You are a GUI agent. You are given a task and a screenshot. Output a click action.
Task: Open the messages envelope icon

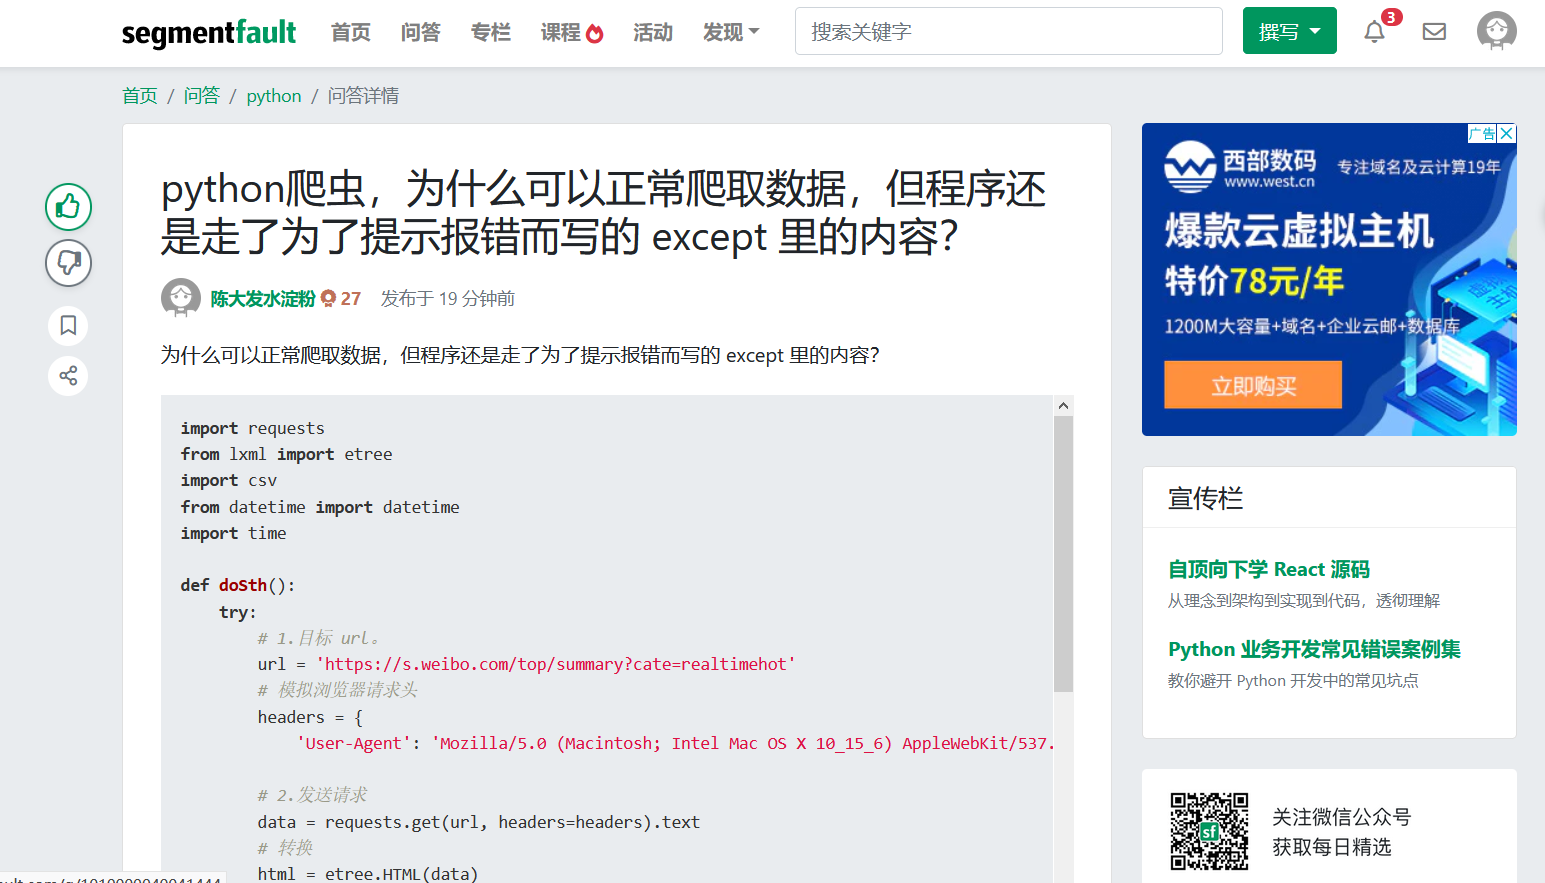[1434, 32]
